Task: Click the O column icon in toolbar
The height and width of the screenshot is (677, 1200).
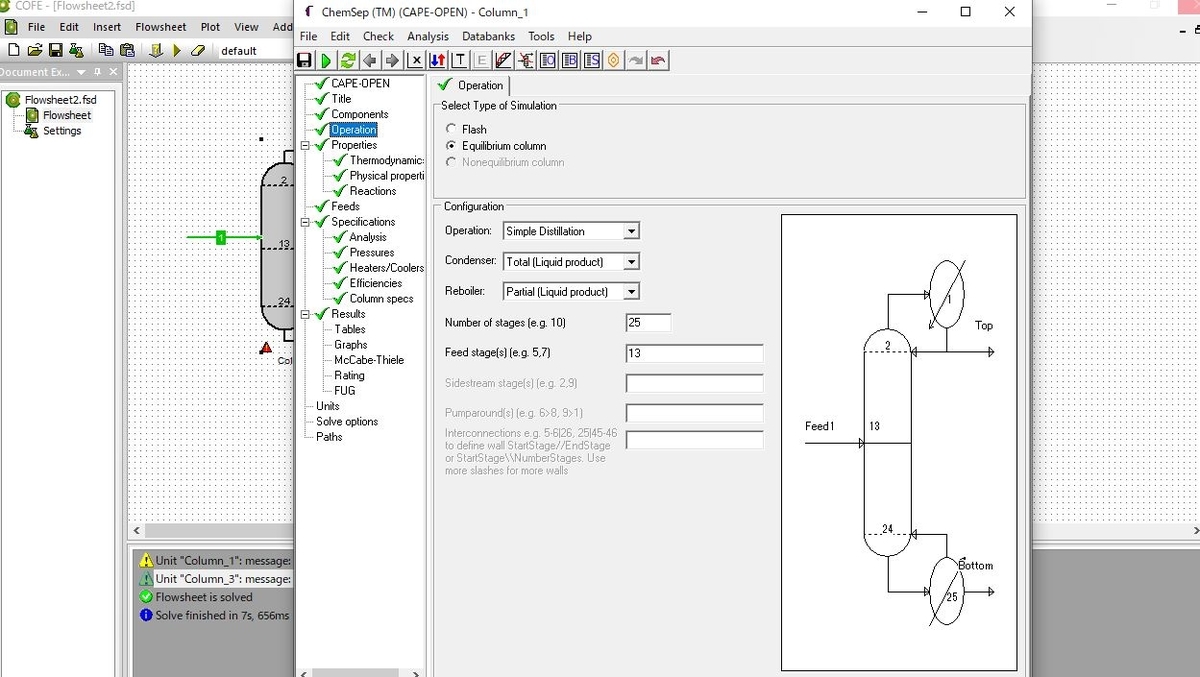Action: pyautogui.click(x=547, y=61)
